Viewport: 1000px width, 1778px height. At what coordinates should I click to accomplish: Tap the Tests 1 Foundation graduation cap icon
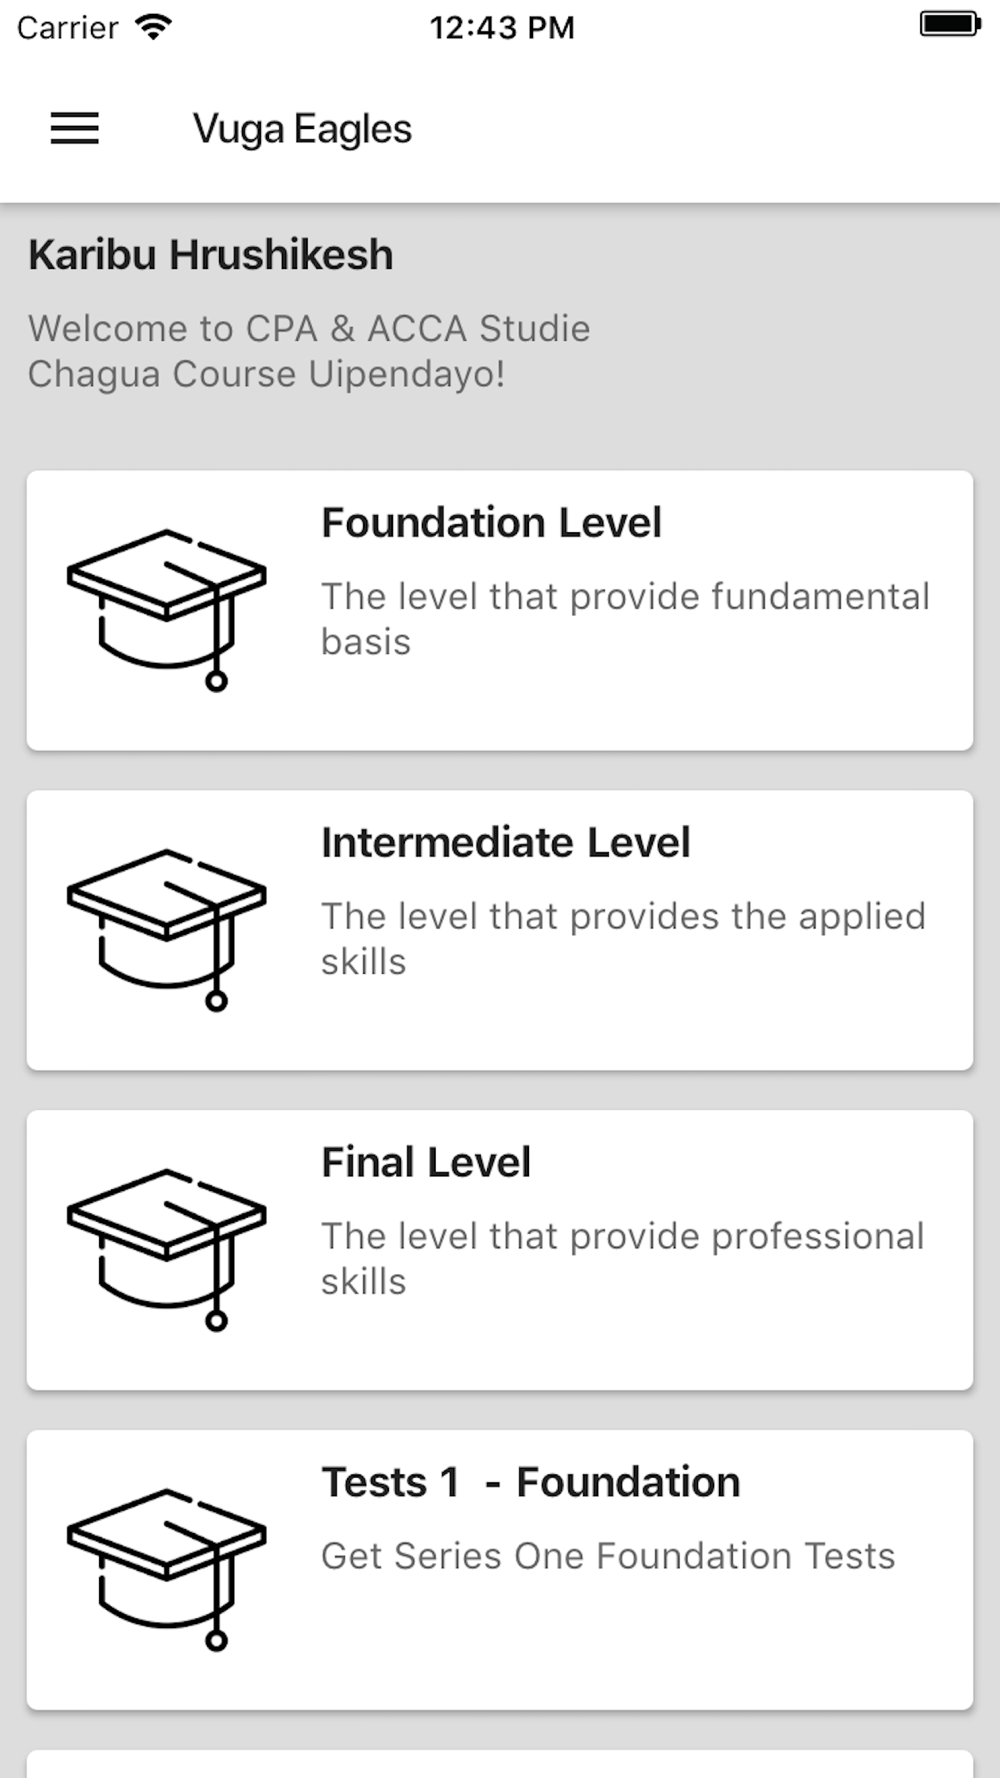point(167,1570)
